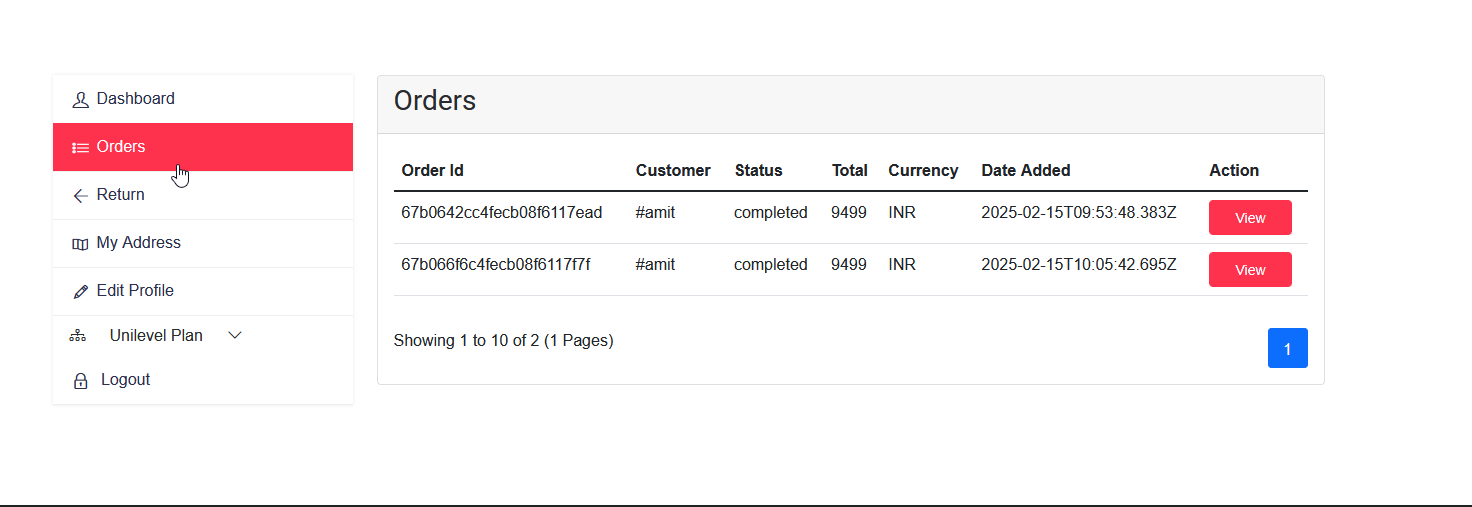Image resolution: width=1472 pixels, height=507 pixels.
Task: View order 67b0642cc4fecb08f6117ead
Action: point(1250,218)
